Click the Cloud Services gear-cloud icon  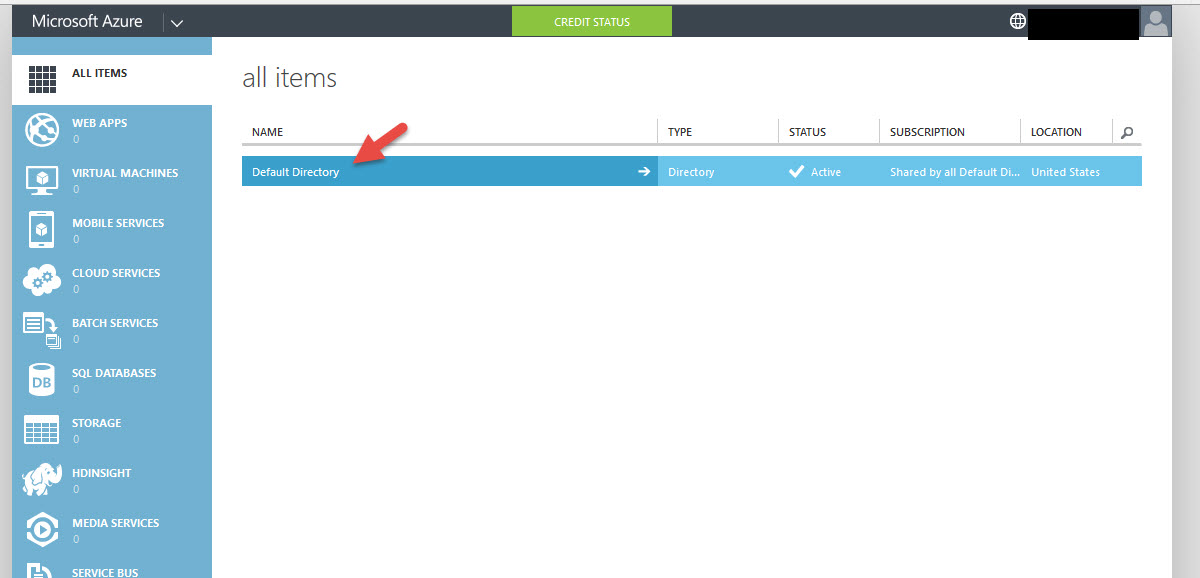tap(41, 280)
